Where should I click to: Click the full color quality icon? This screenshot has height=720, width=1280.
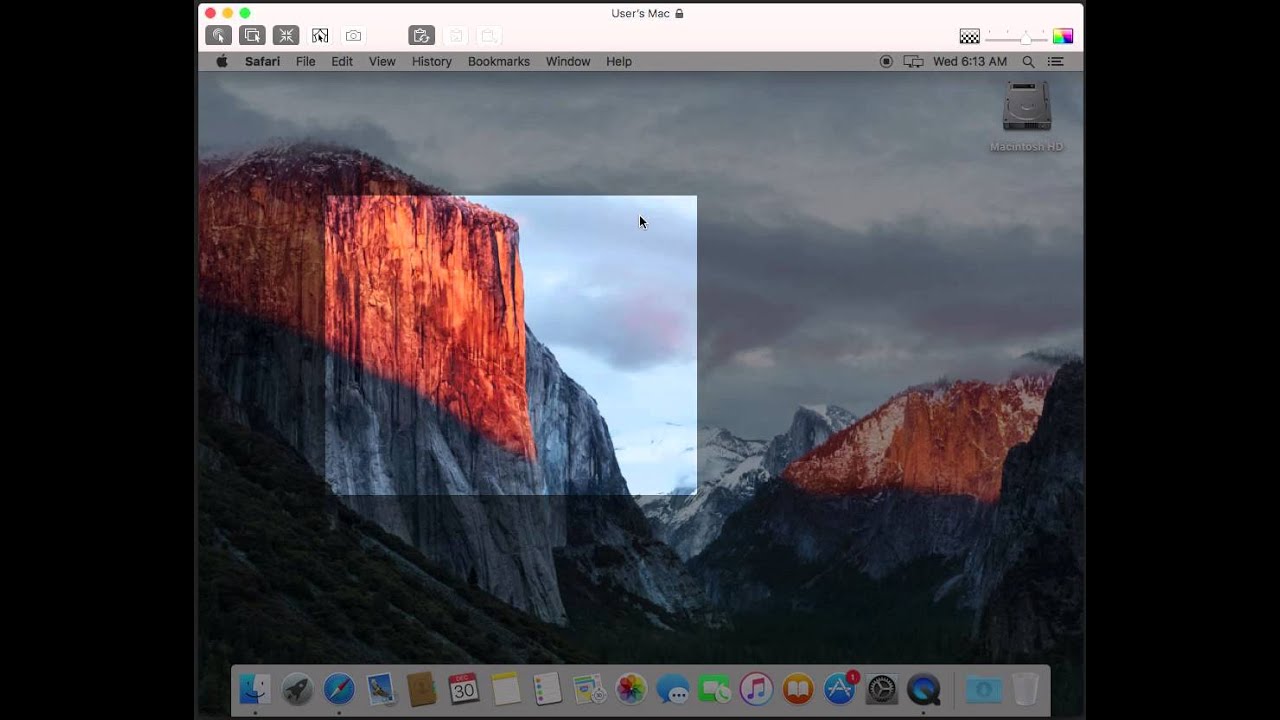point(1063,36)
